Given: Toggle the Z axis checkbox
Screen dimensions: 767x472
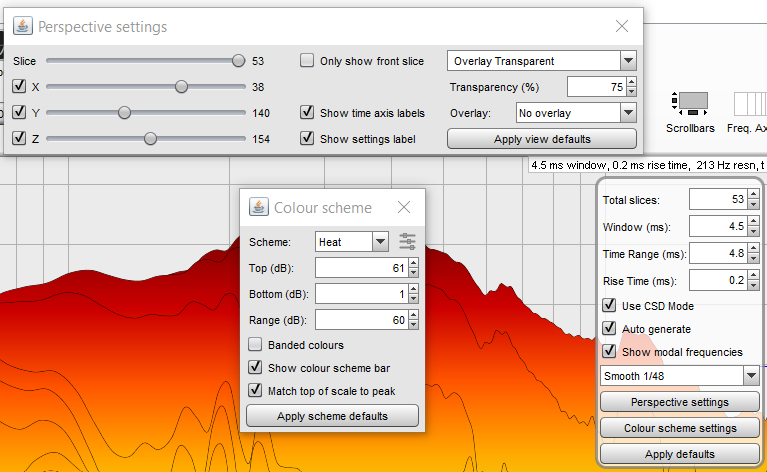Looking at the screenshot, I should pyautogui.click(x=19, y=138).
